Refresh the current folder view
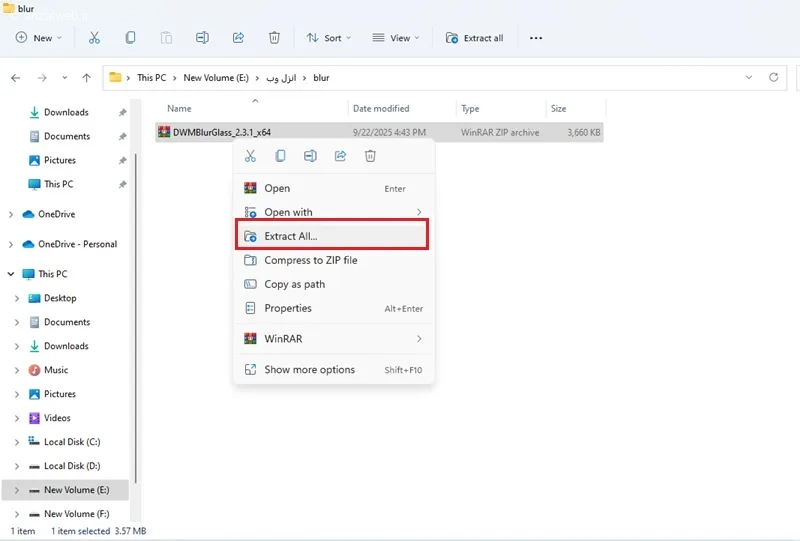 773,78
